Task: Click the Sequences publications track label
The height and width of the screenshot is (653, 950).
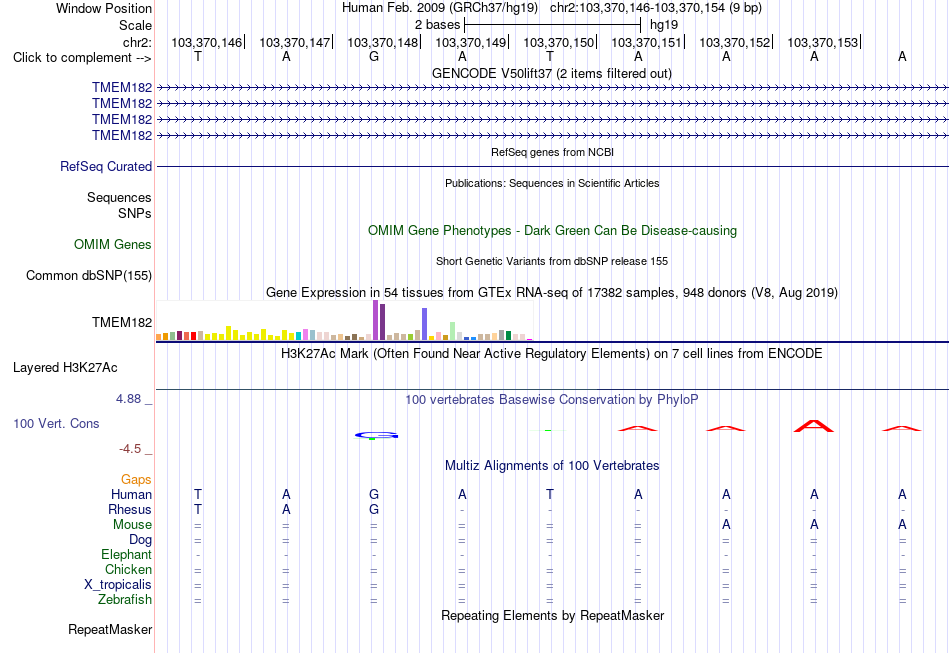Action: [x=119, y=197]
